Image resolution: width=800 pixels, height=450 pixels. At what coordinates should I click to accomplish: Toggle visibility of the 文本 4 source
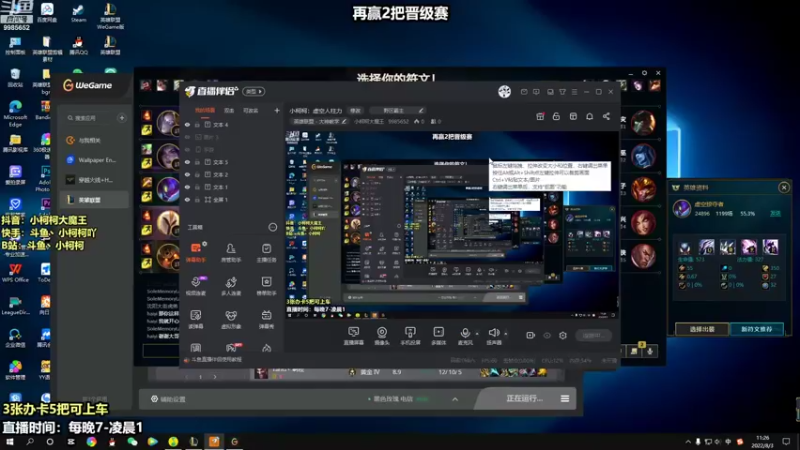coord(187,124)
